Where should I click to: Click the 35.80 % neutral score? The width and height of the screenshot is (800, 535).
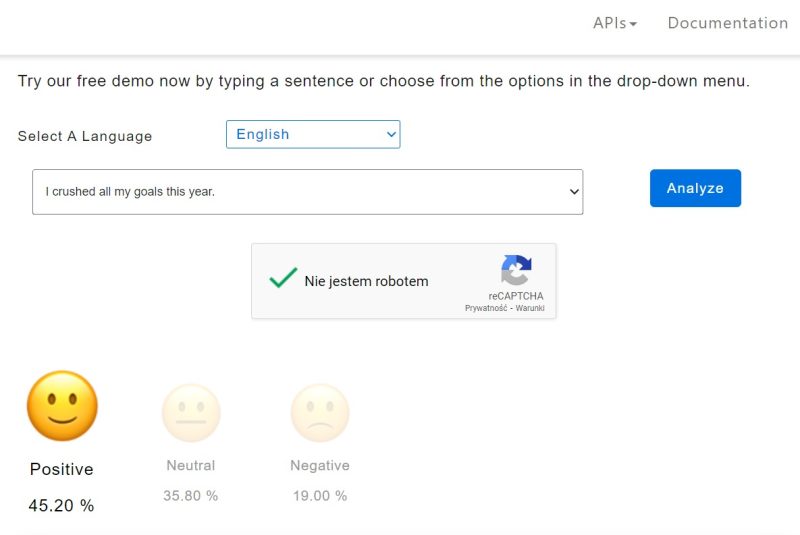191,495
